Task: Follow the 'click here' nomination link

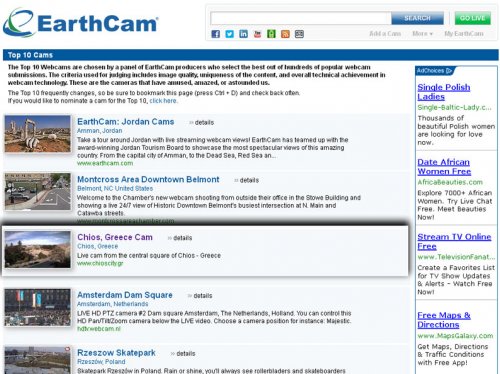Action: (163, 101)
